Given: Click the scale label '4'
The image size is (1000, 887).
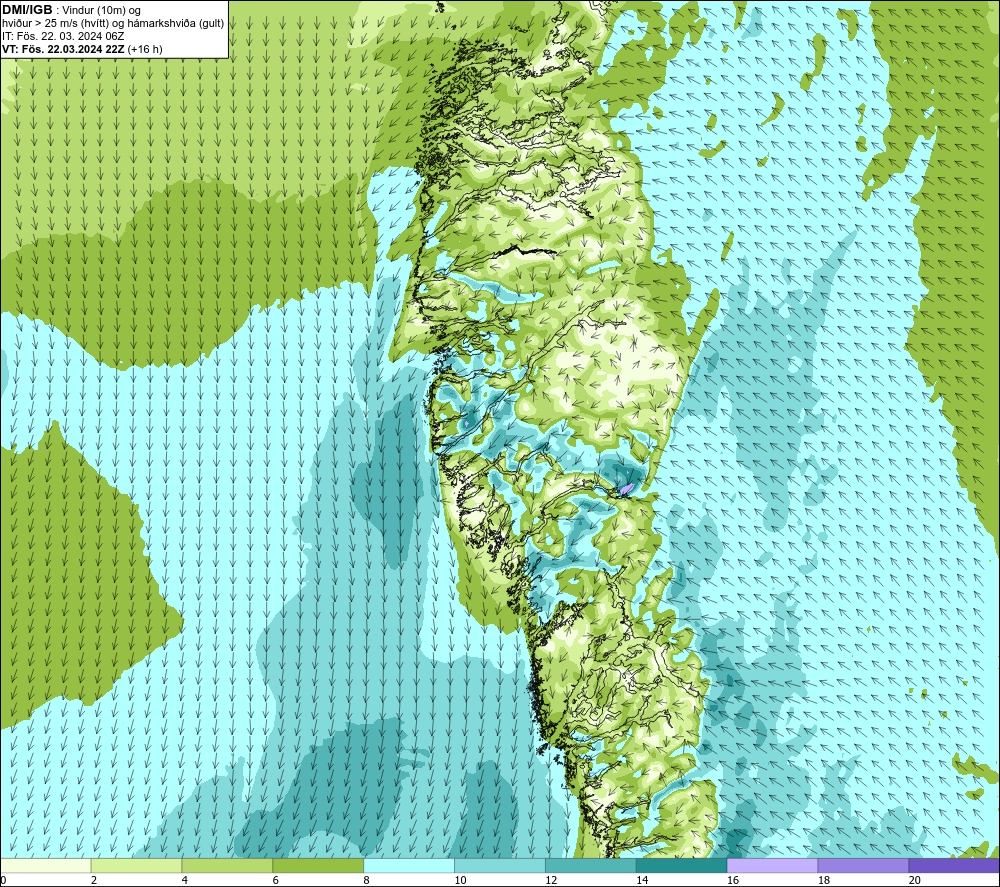Looking at the screenshot, I should tap(185, 880).
